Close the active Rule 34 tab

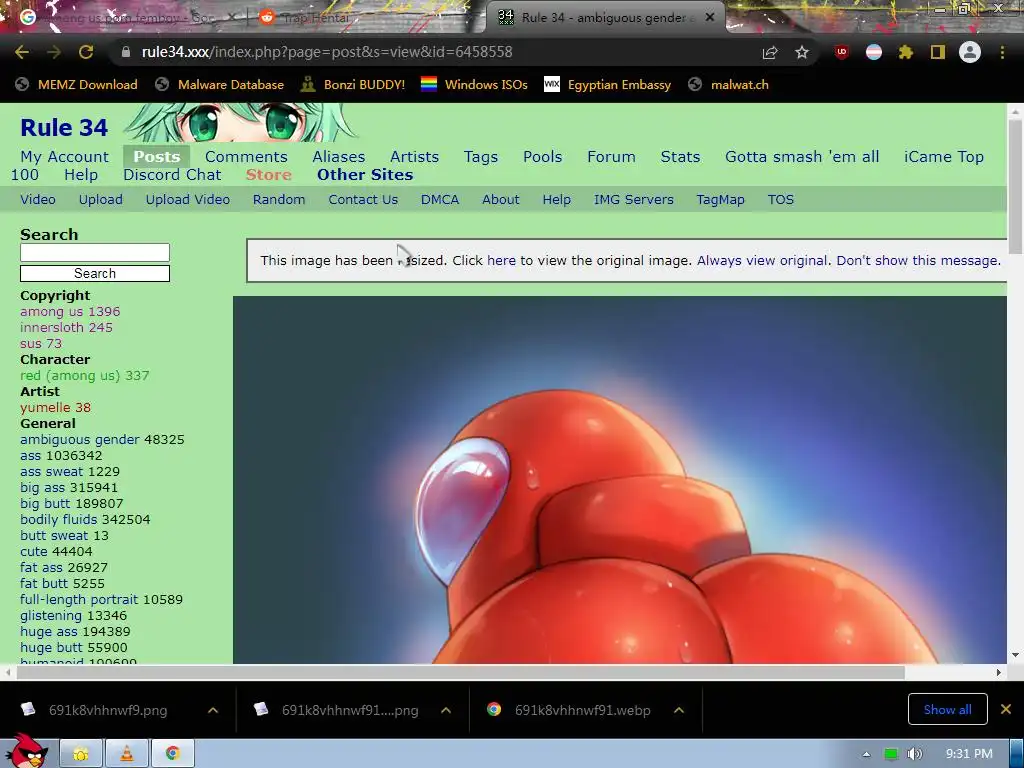coord(710,18)
